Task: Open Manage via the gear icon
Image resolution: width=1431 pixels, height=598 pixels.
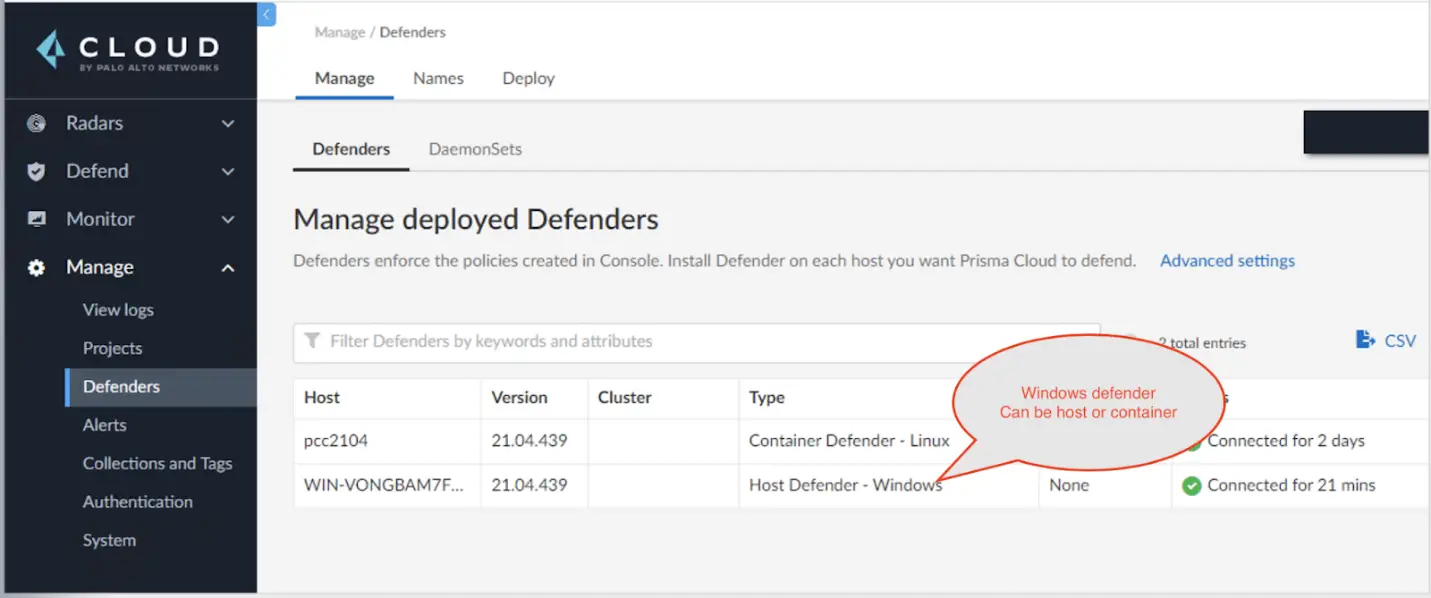Action: (x=36, y=267)
